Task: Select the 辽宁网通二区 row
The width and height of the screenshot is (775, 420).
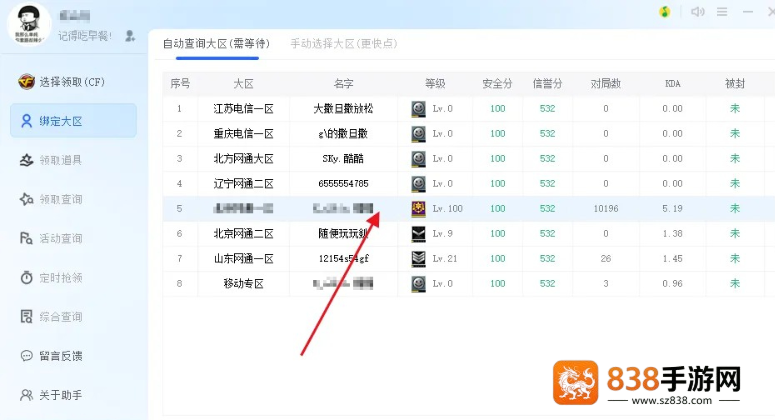Action: tap(469, 183)
